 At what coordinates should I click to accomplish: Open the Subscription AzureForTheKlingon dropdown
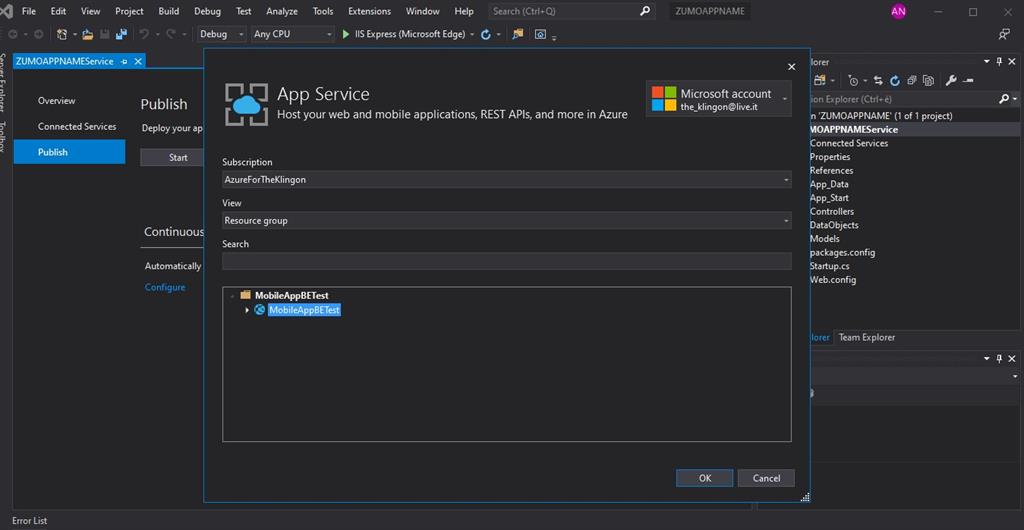coord(507,179)
